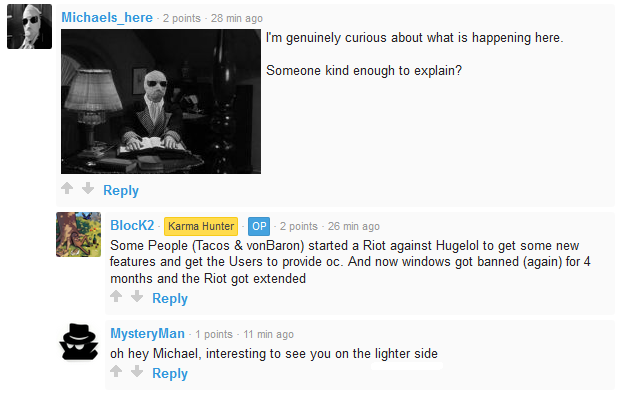Reply to BlocK2's explanation comment

[x=170, y=298]
